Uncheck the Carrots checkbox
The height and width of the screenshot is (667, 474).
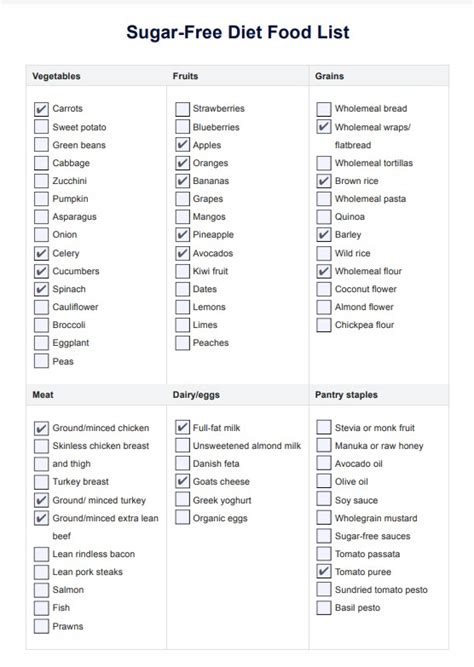pos(41,109)
